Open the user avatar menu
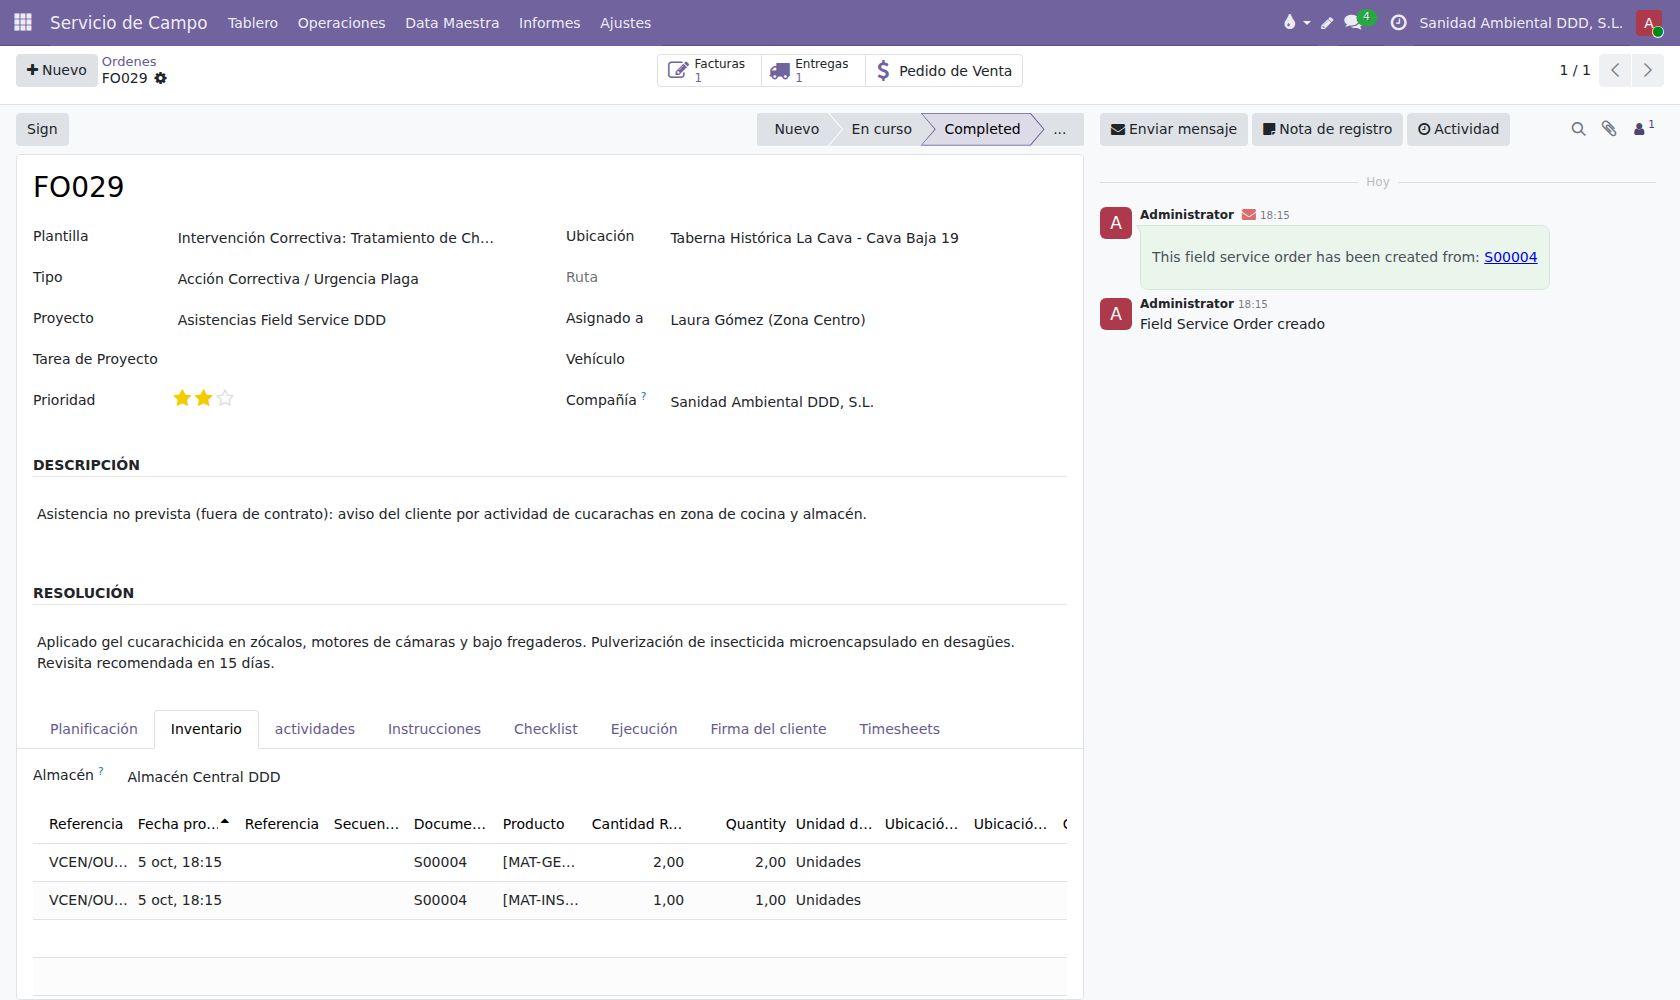Image resolution: width=1680 pixels, height=1000 pixels. coord(1649,22)
